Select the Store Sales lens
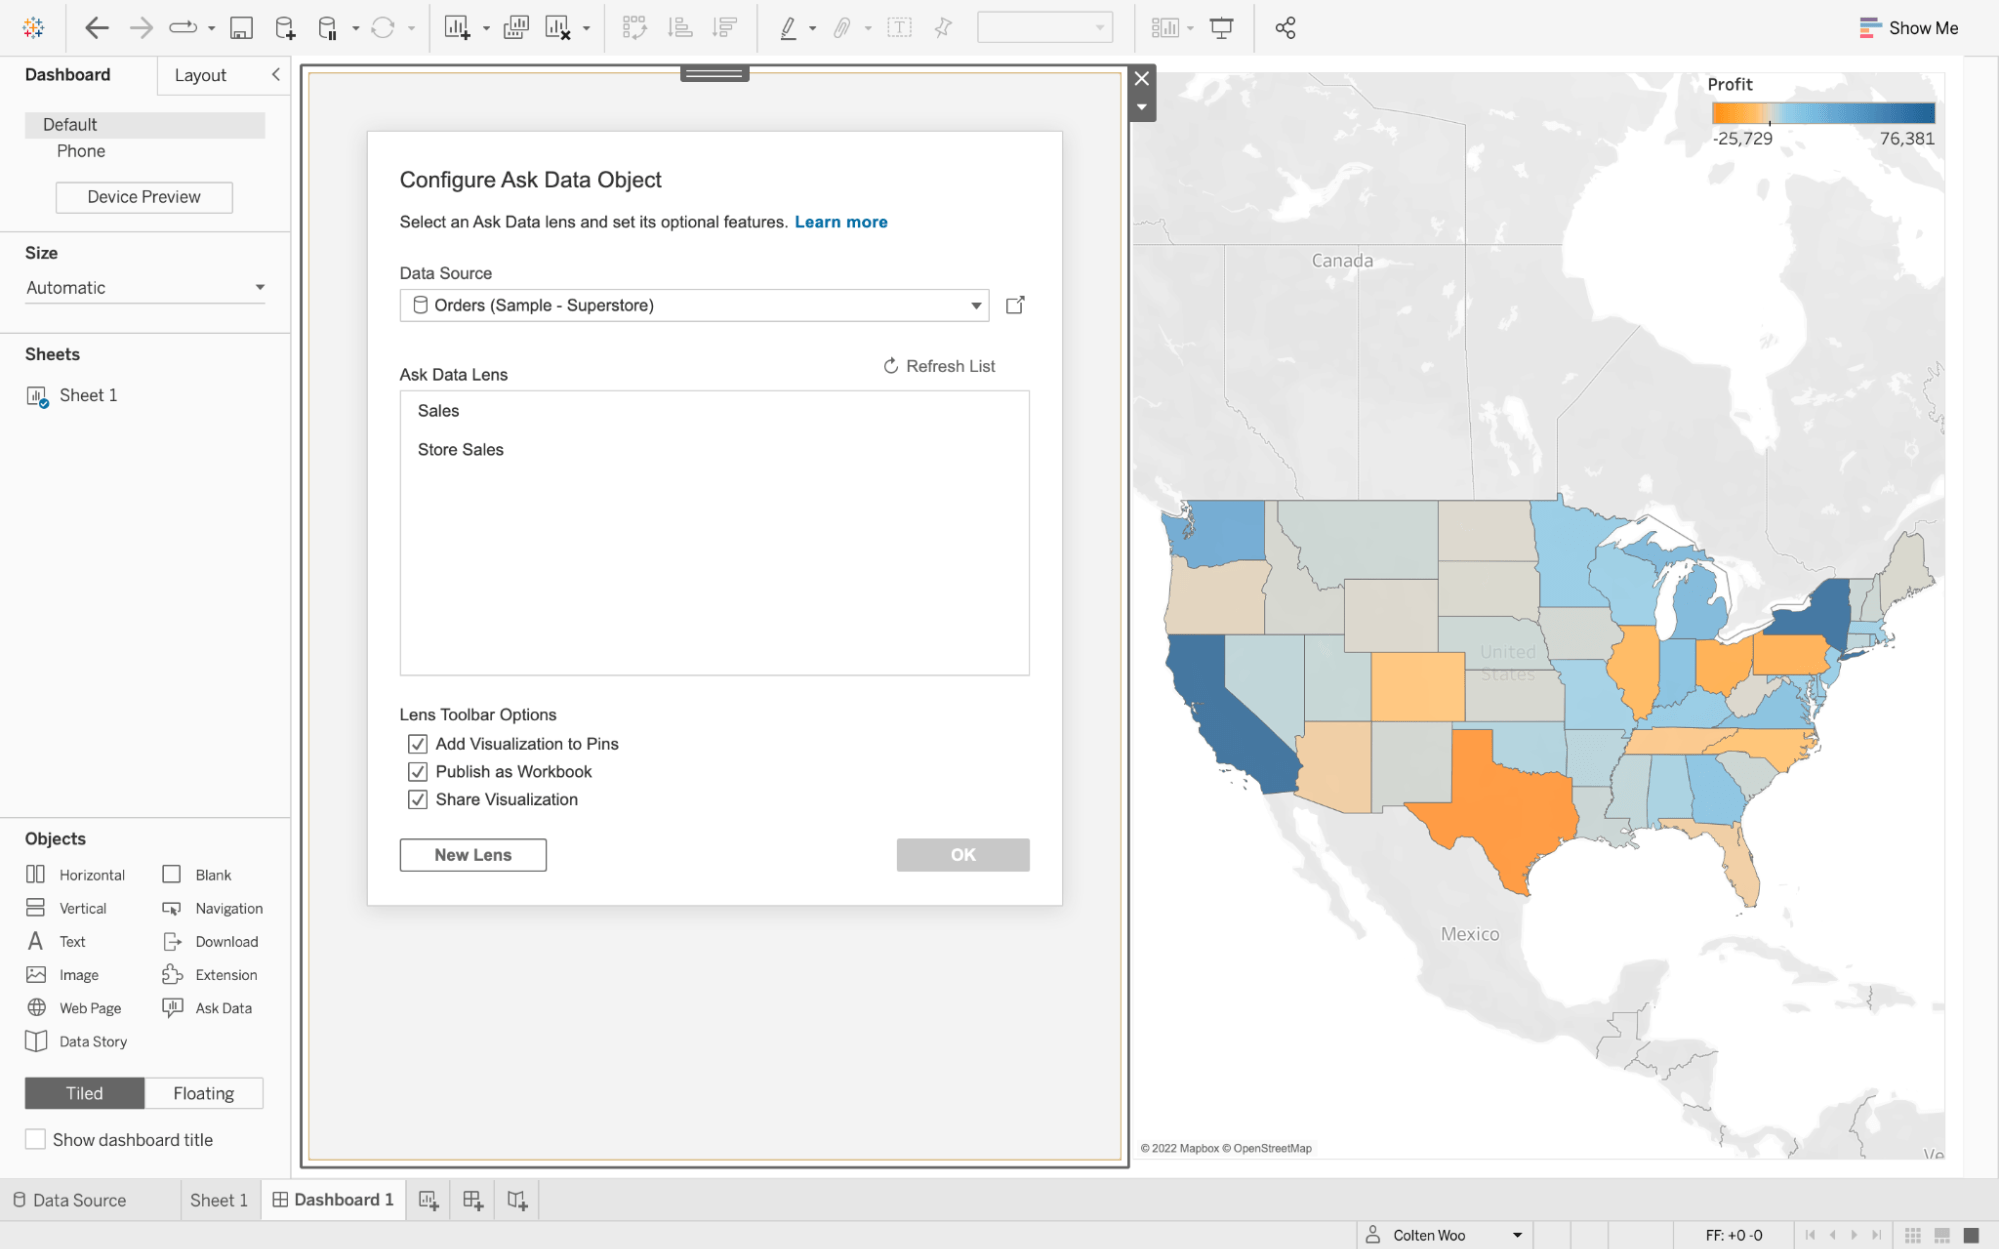Viewport: 1999px width, 1250px height. pyautogui.click(x=461, y=450)
